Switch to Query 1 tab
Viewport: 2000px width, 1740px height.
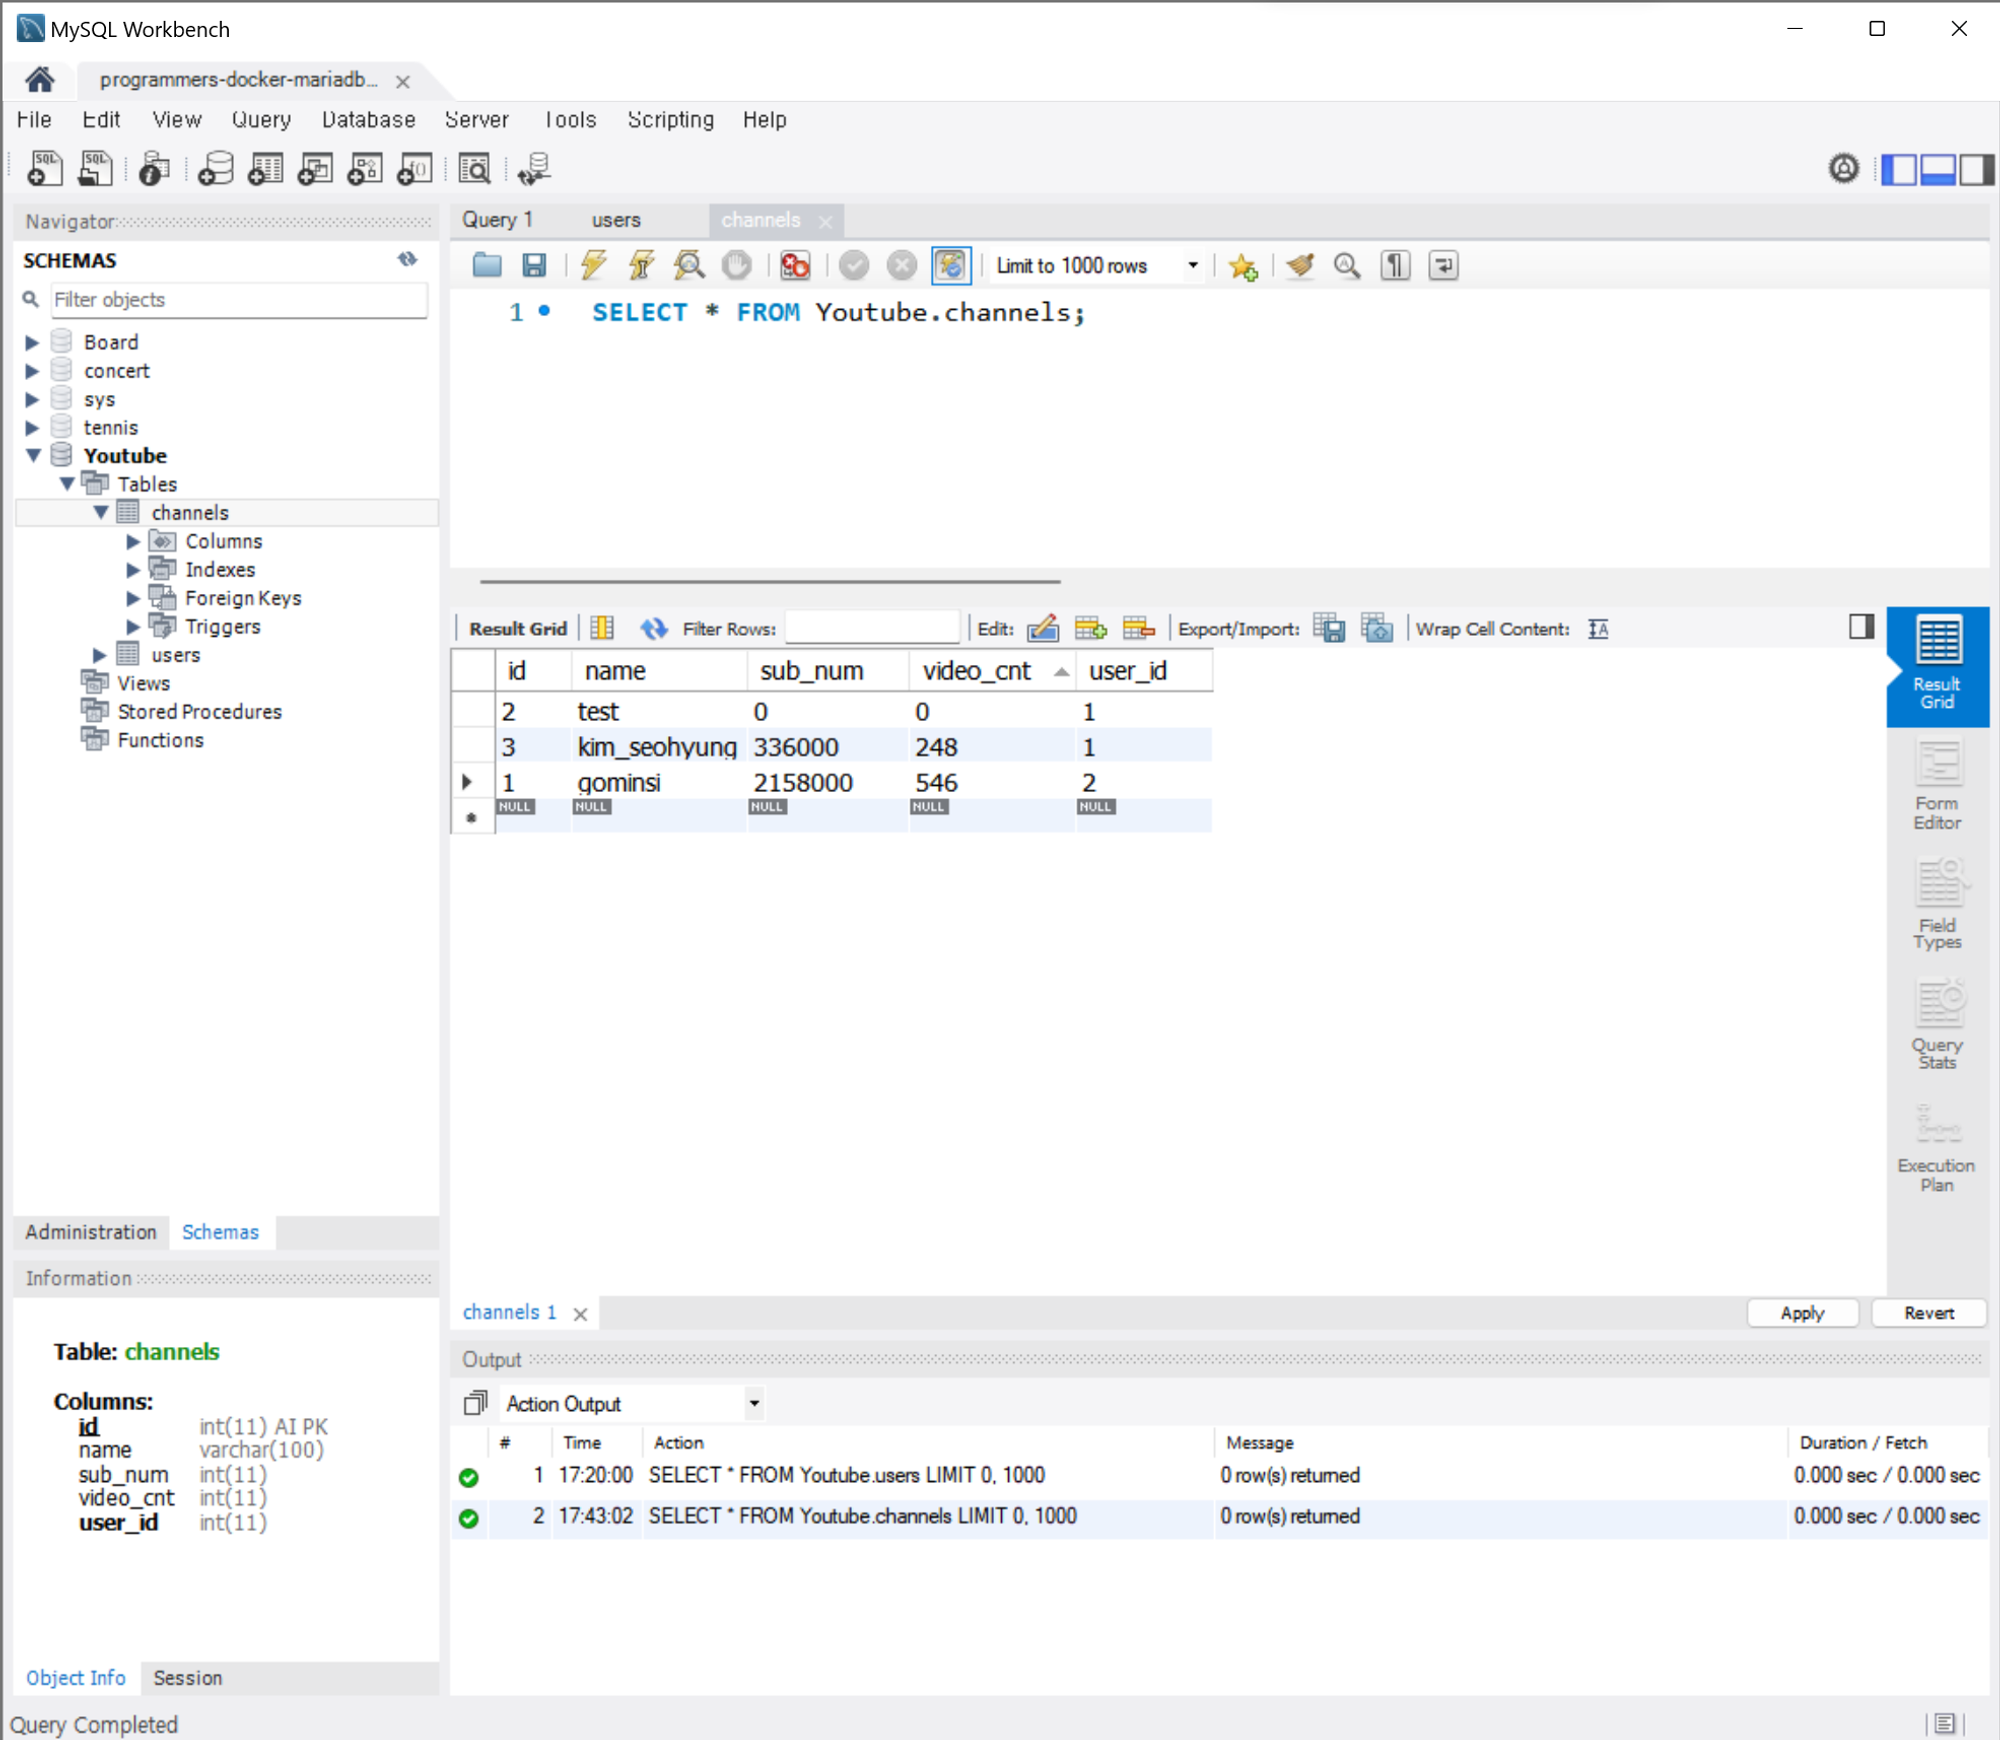tap(497, 220)
